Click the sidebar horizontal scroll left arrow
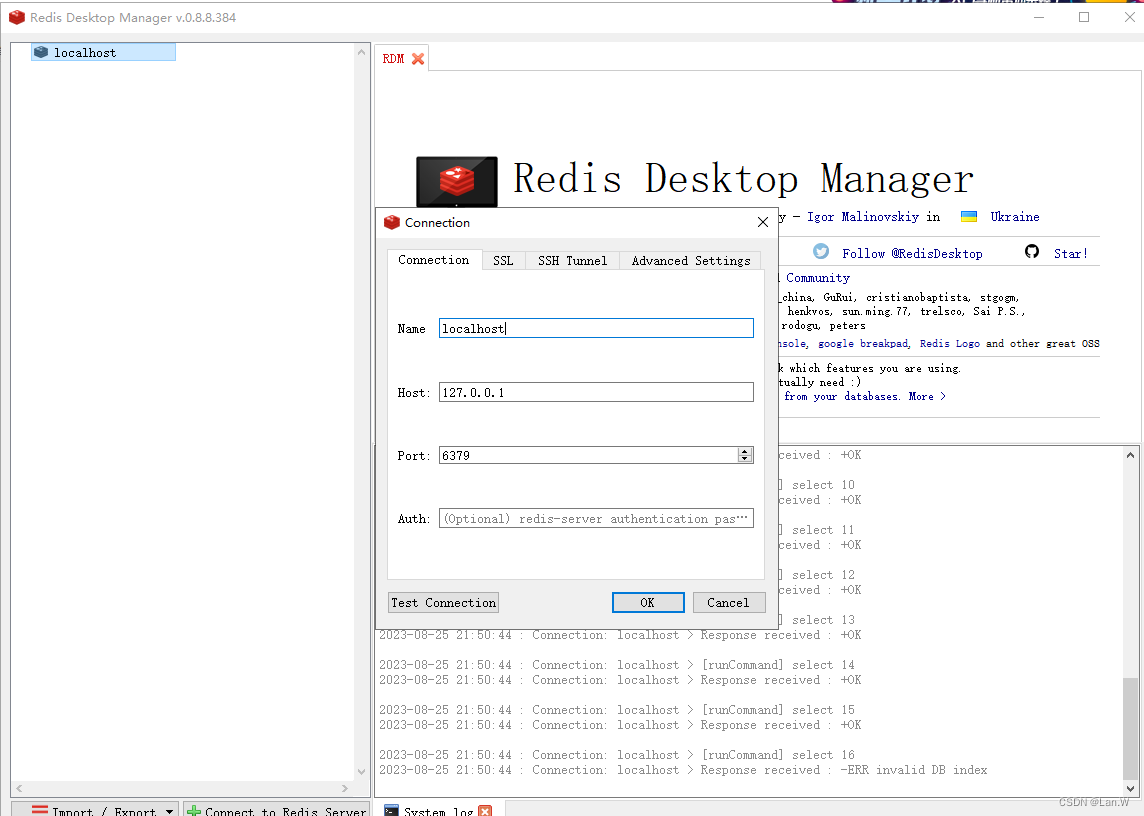 [x=19, y=788]
